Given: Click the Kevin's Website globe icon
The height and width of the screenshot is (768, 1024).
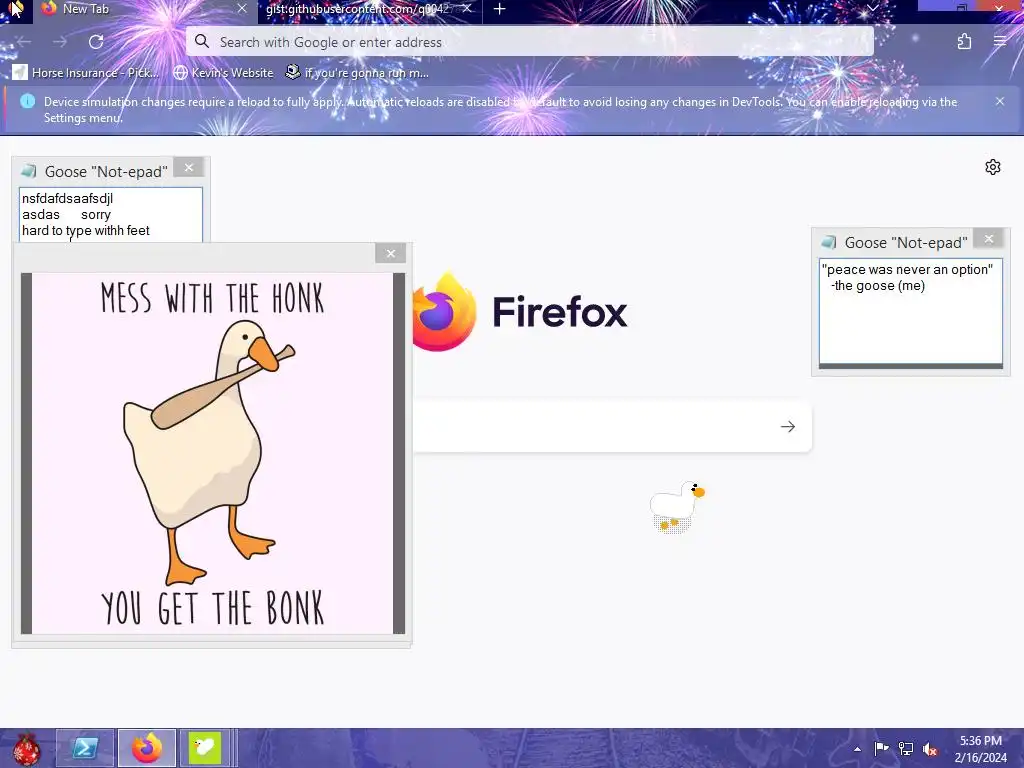Looking at the screenshot, I should coord(180,72).
